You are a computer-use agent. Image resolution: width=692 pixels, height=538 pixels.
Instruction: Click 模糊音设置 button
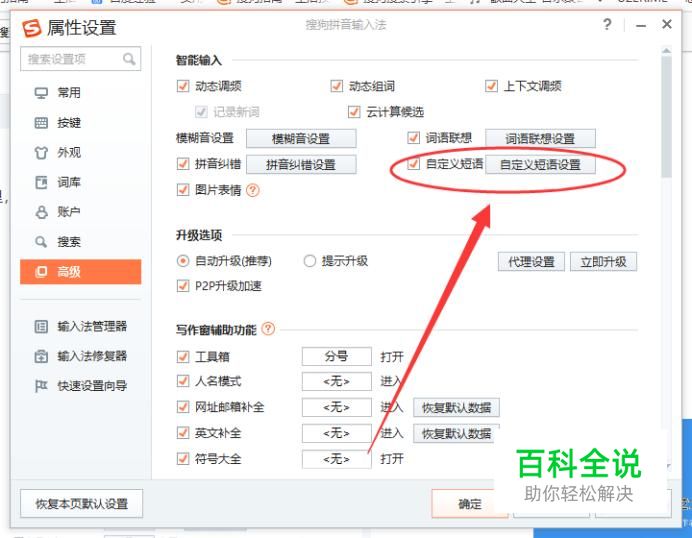point(301,139)
